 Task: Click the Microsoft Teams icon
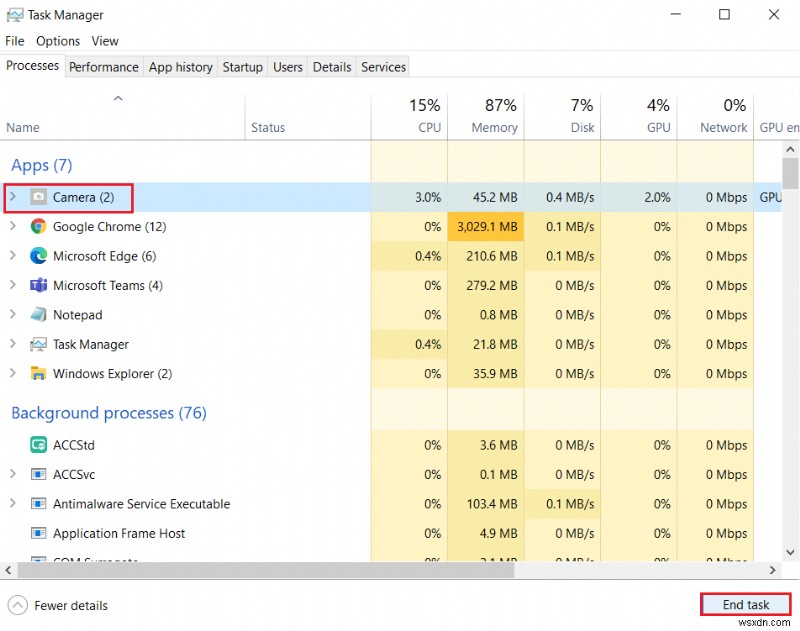click(39, 286)
